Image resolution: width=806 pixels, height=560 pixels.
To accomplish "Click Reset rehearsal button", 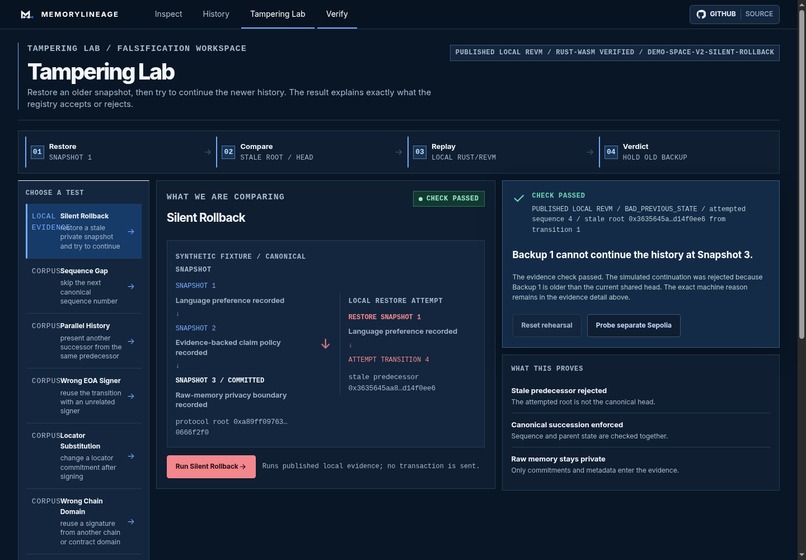I will click(546, 326).
